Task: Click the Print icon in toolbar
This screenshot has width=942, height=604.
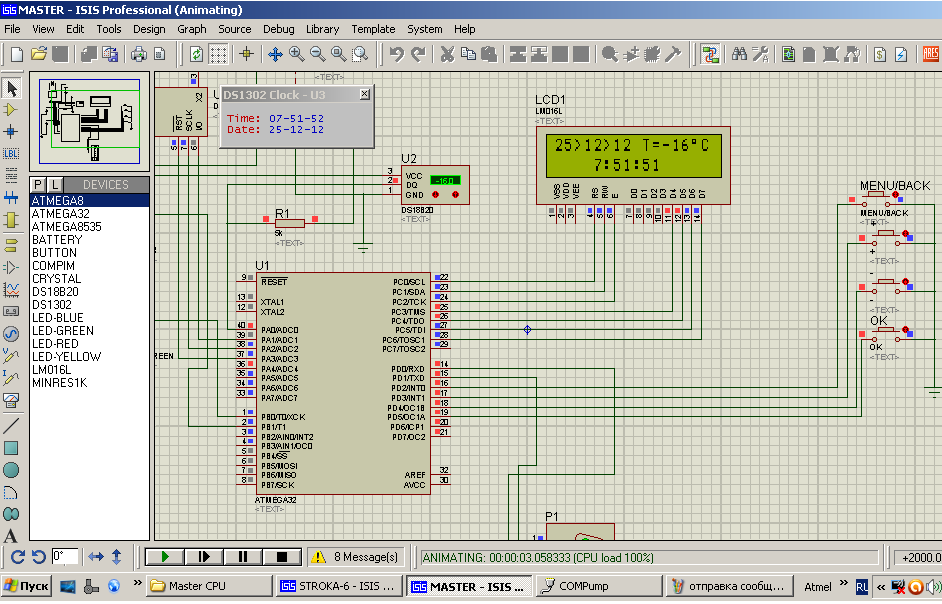Action: [138, 54]
